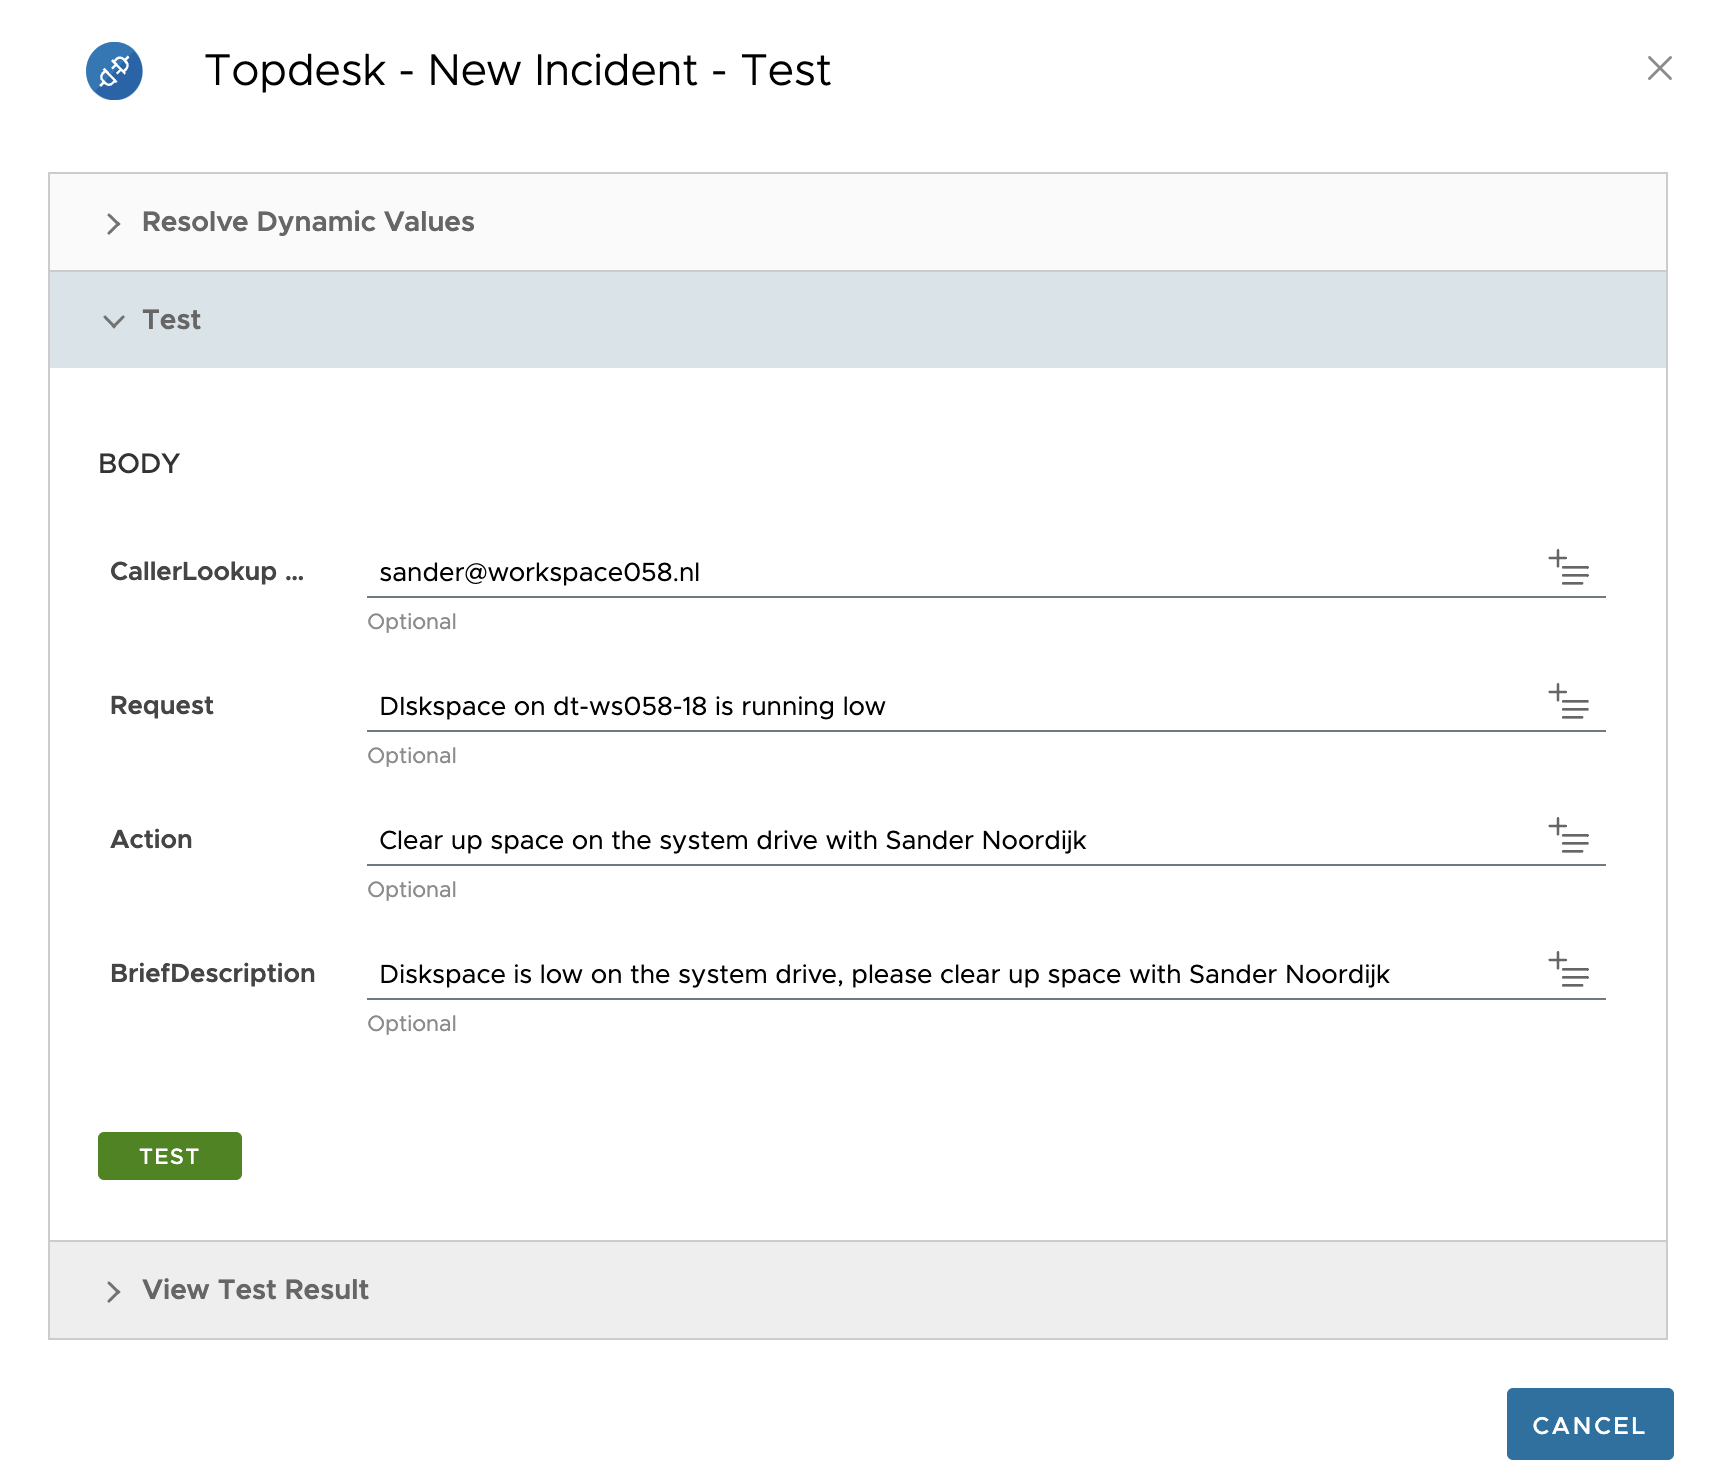Click the Topdesk plugin icon in the header
This screenshot has width=1712, height=1484.
click(x=115, y=70)
